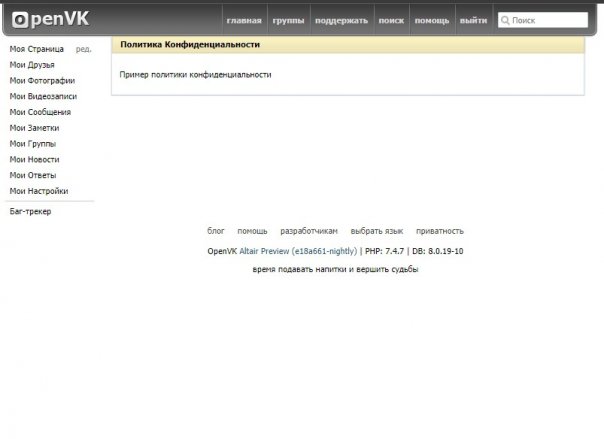This screenshot has height=439, width=604.
Task: Click the magnifier icon in search box
Action: coord(505,20)
